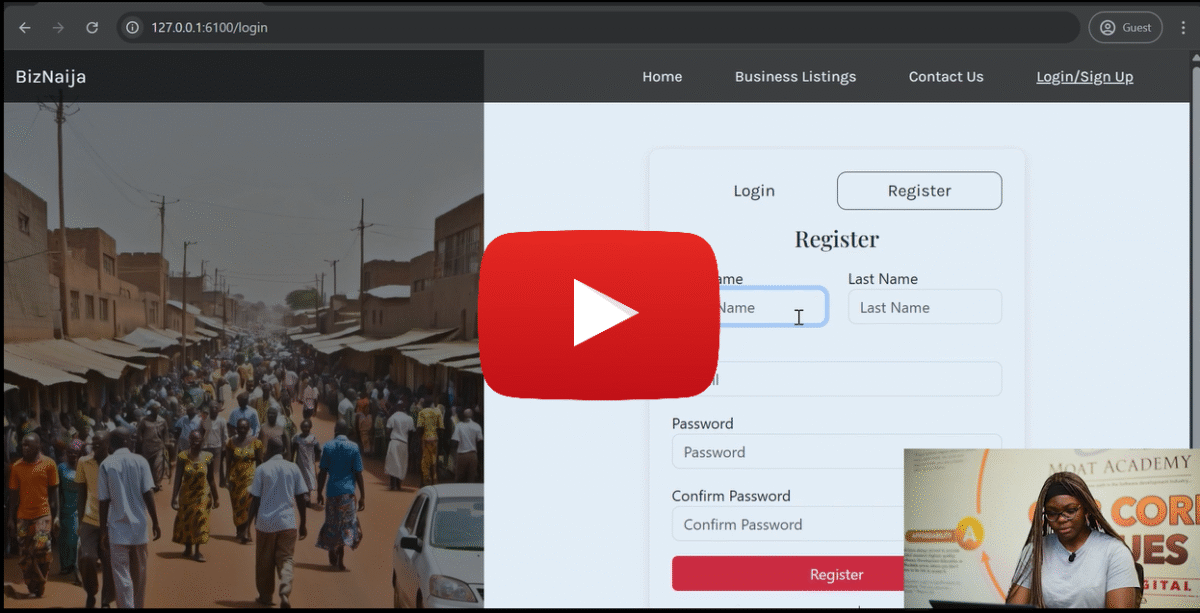1200x613 pixels.
Task: Click the address bar showing 127.0.0.1:6100/login
Action: (x=598, y=28)
